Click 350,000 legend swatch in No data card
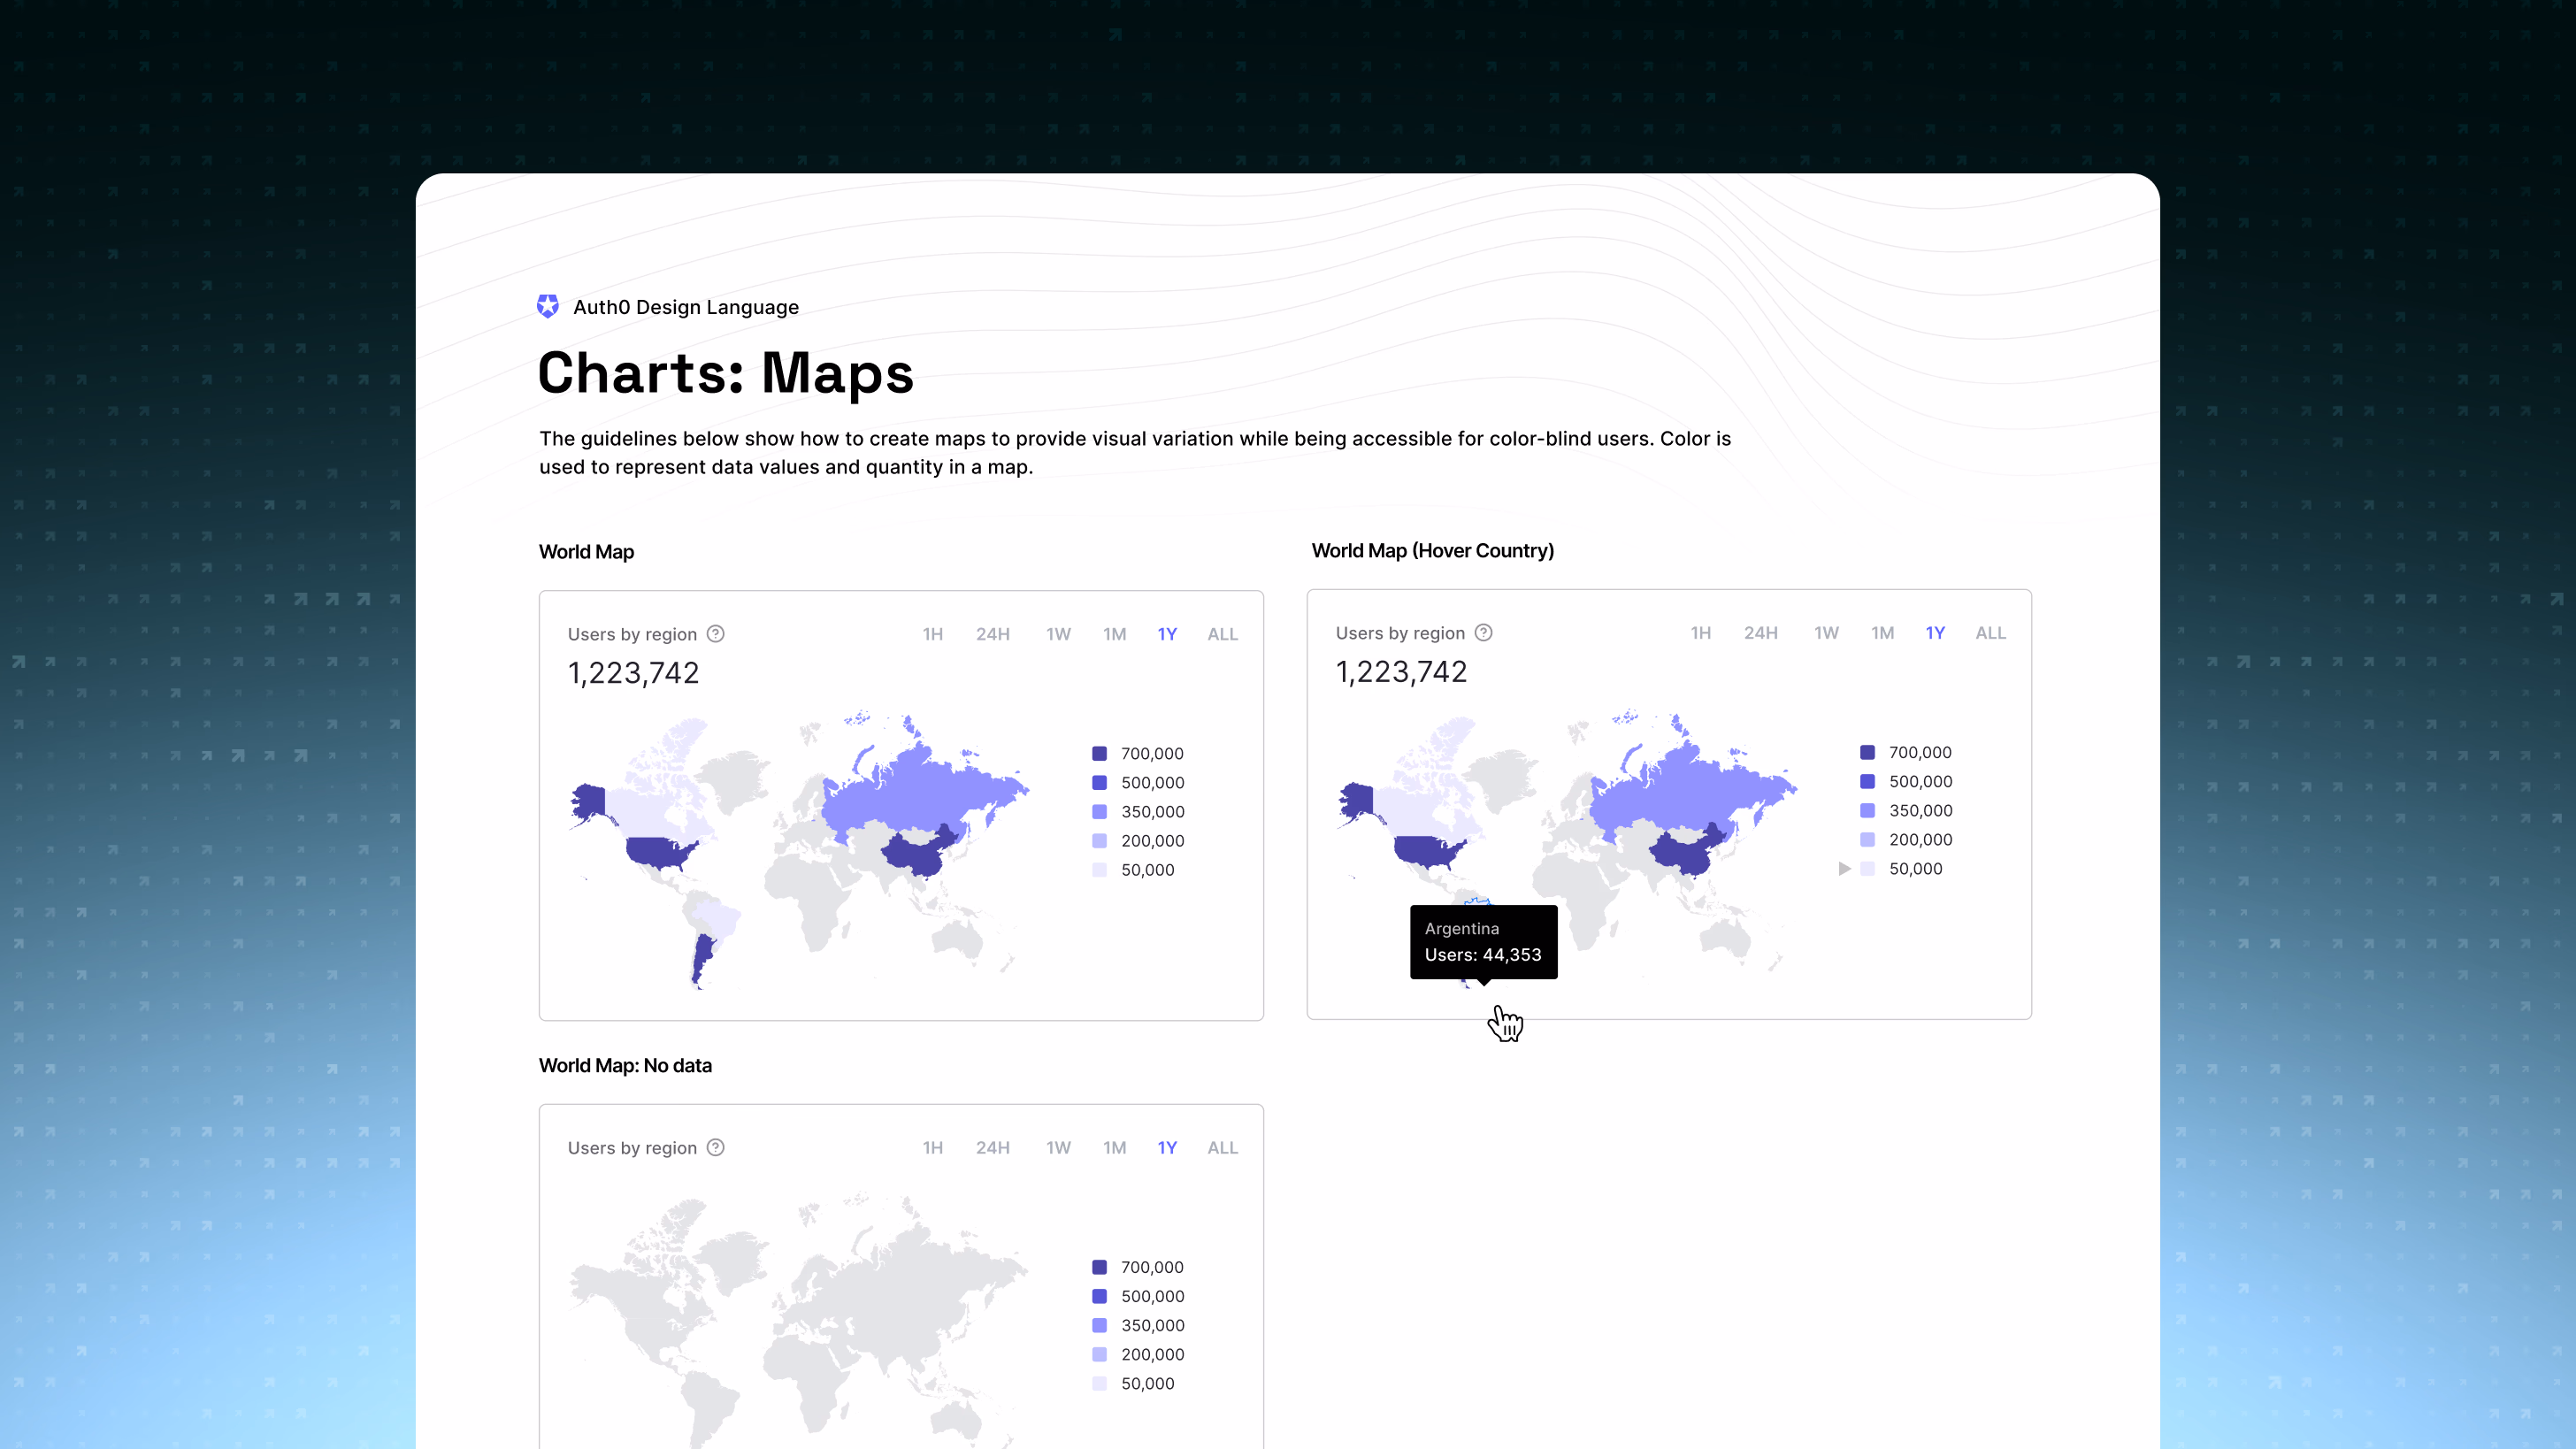 (x=1099, y=1326)
